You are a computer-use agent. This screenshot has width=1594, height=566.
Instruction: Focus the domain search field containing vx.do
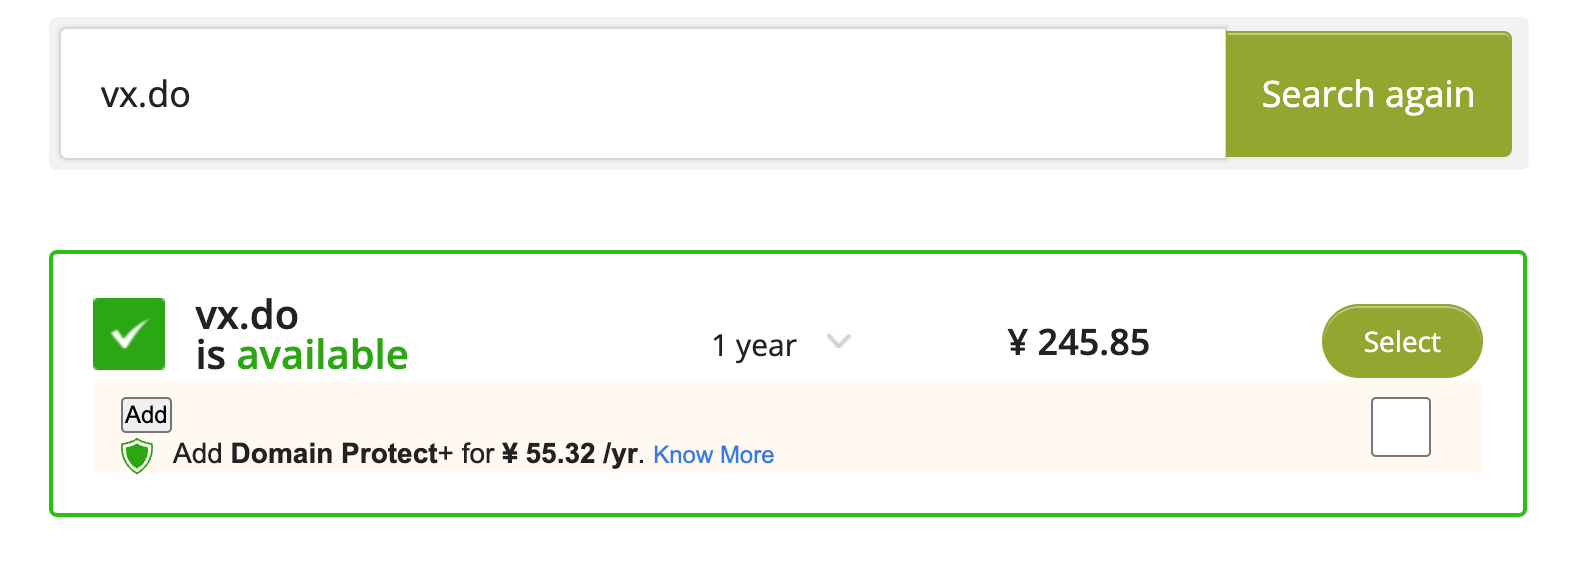click(x=643, y=94)
